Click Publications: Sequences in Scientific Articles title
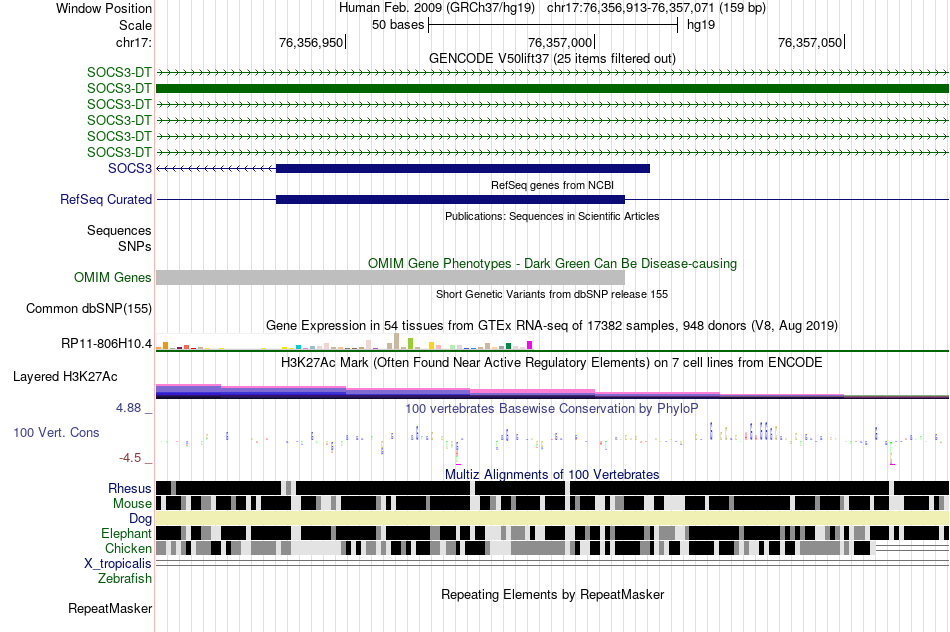Viewport: 950px width, 632px height. tap(553, 216)
